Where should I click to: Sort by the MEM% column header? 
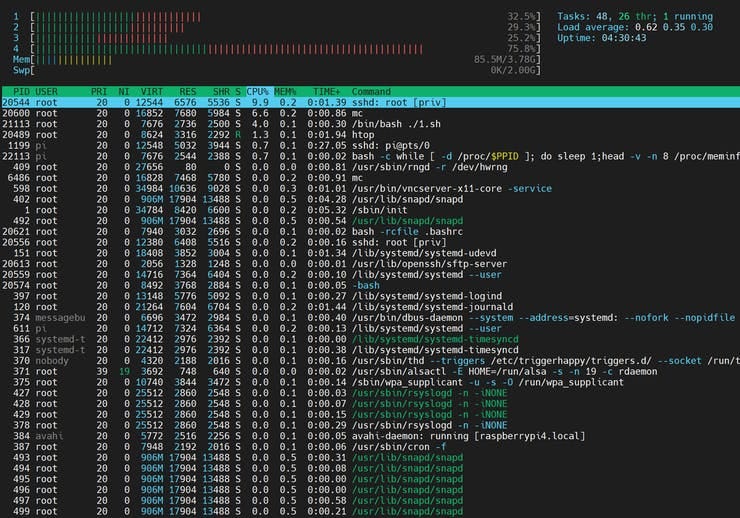tap(285, 92)
